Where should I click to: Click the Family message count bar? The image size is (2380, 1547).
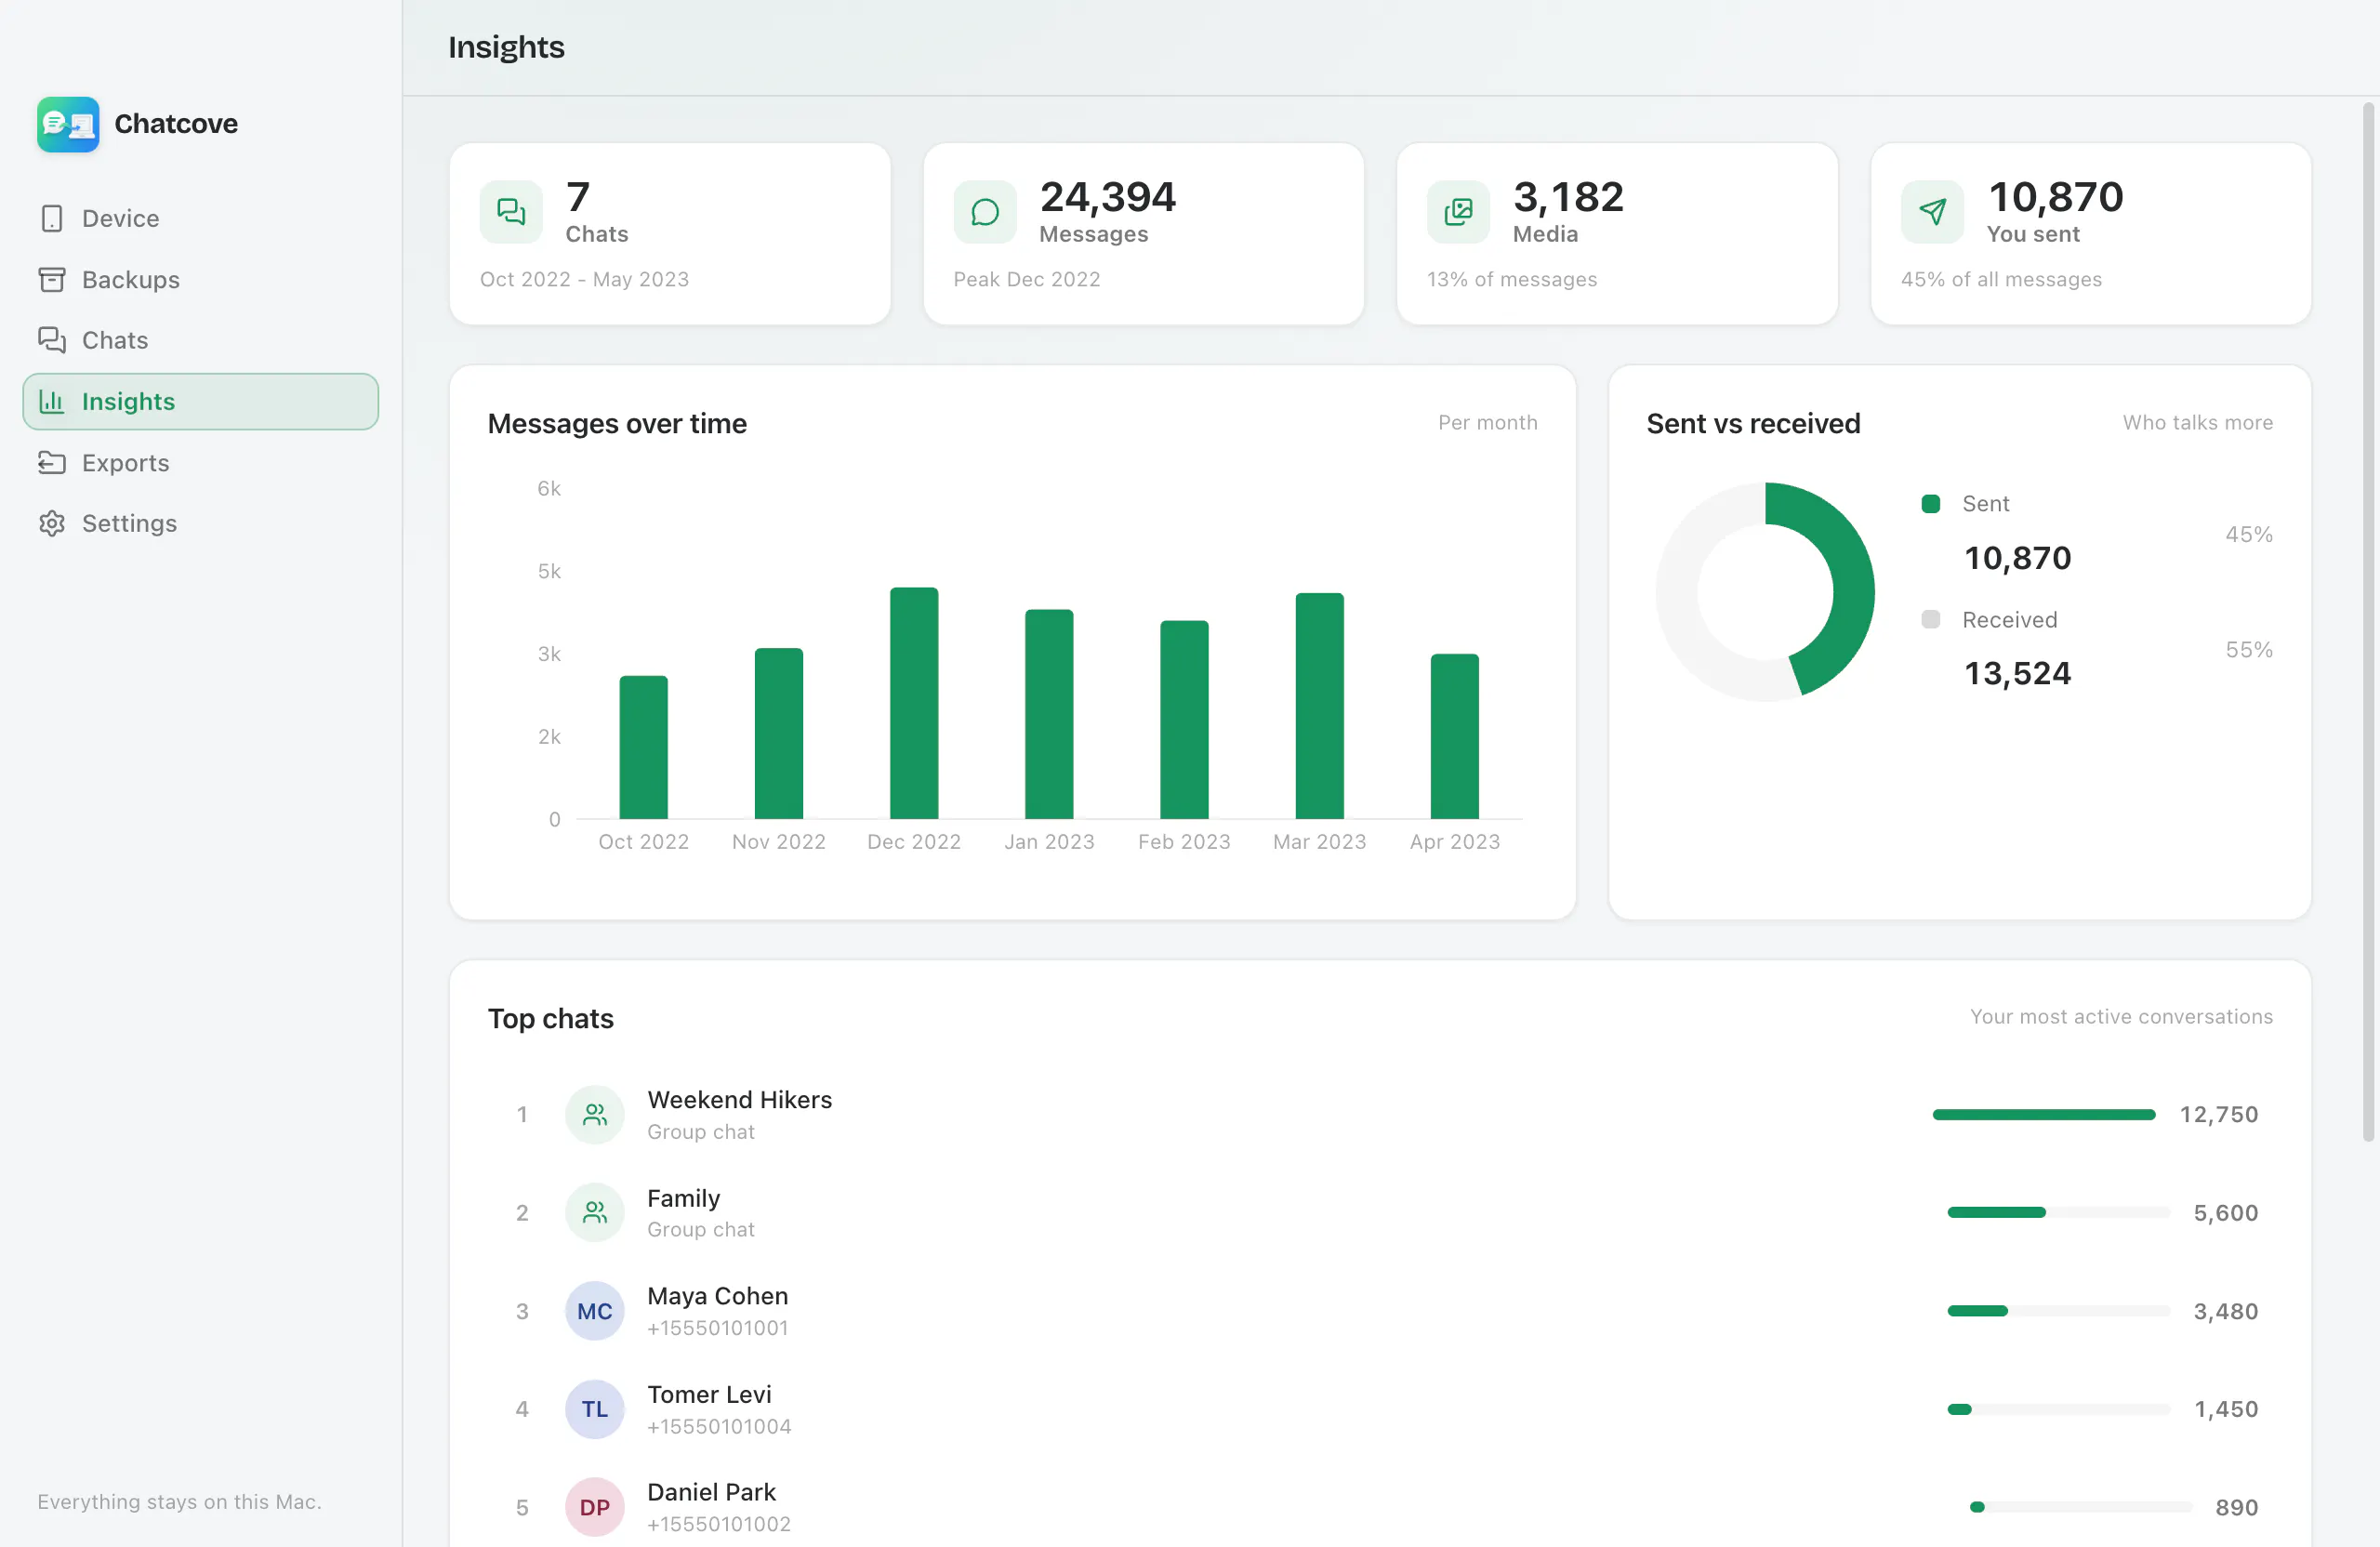coord(2059,1212)
